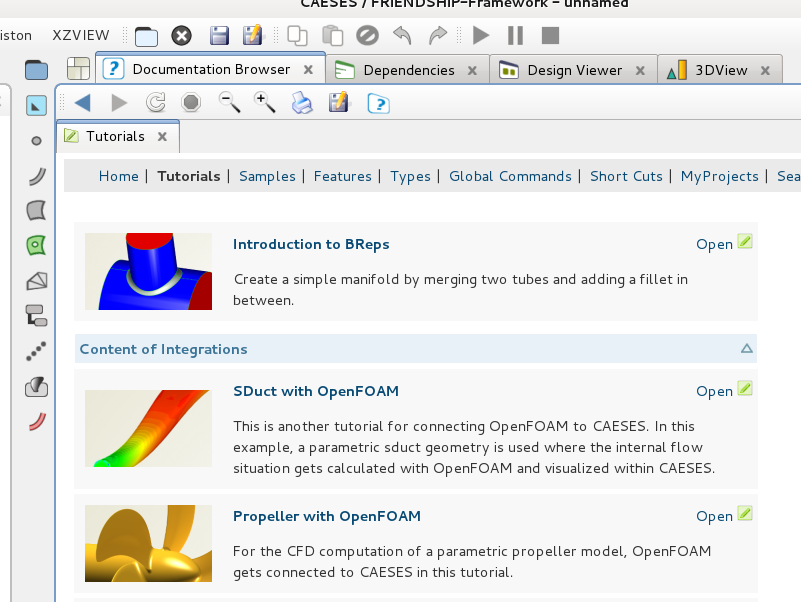Select the point creation tool

pos(36,141)
